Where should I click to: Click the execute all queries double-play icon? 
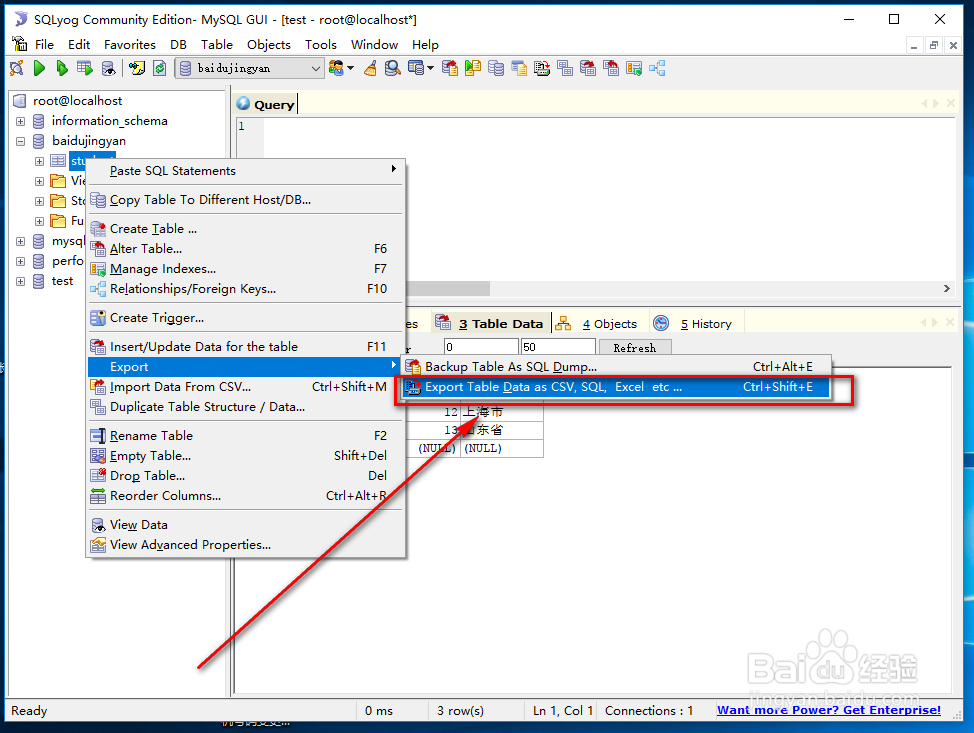coord(61,68)
